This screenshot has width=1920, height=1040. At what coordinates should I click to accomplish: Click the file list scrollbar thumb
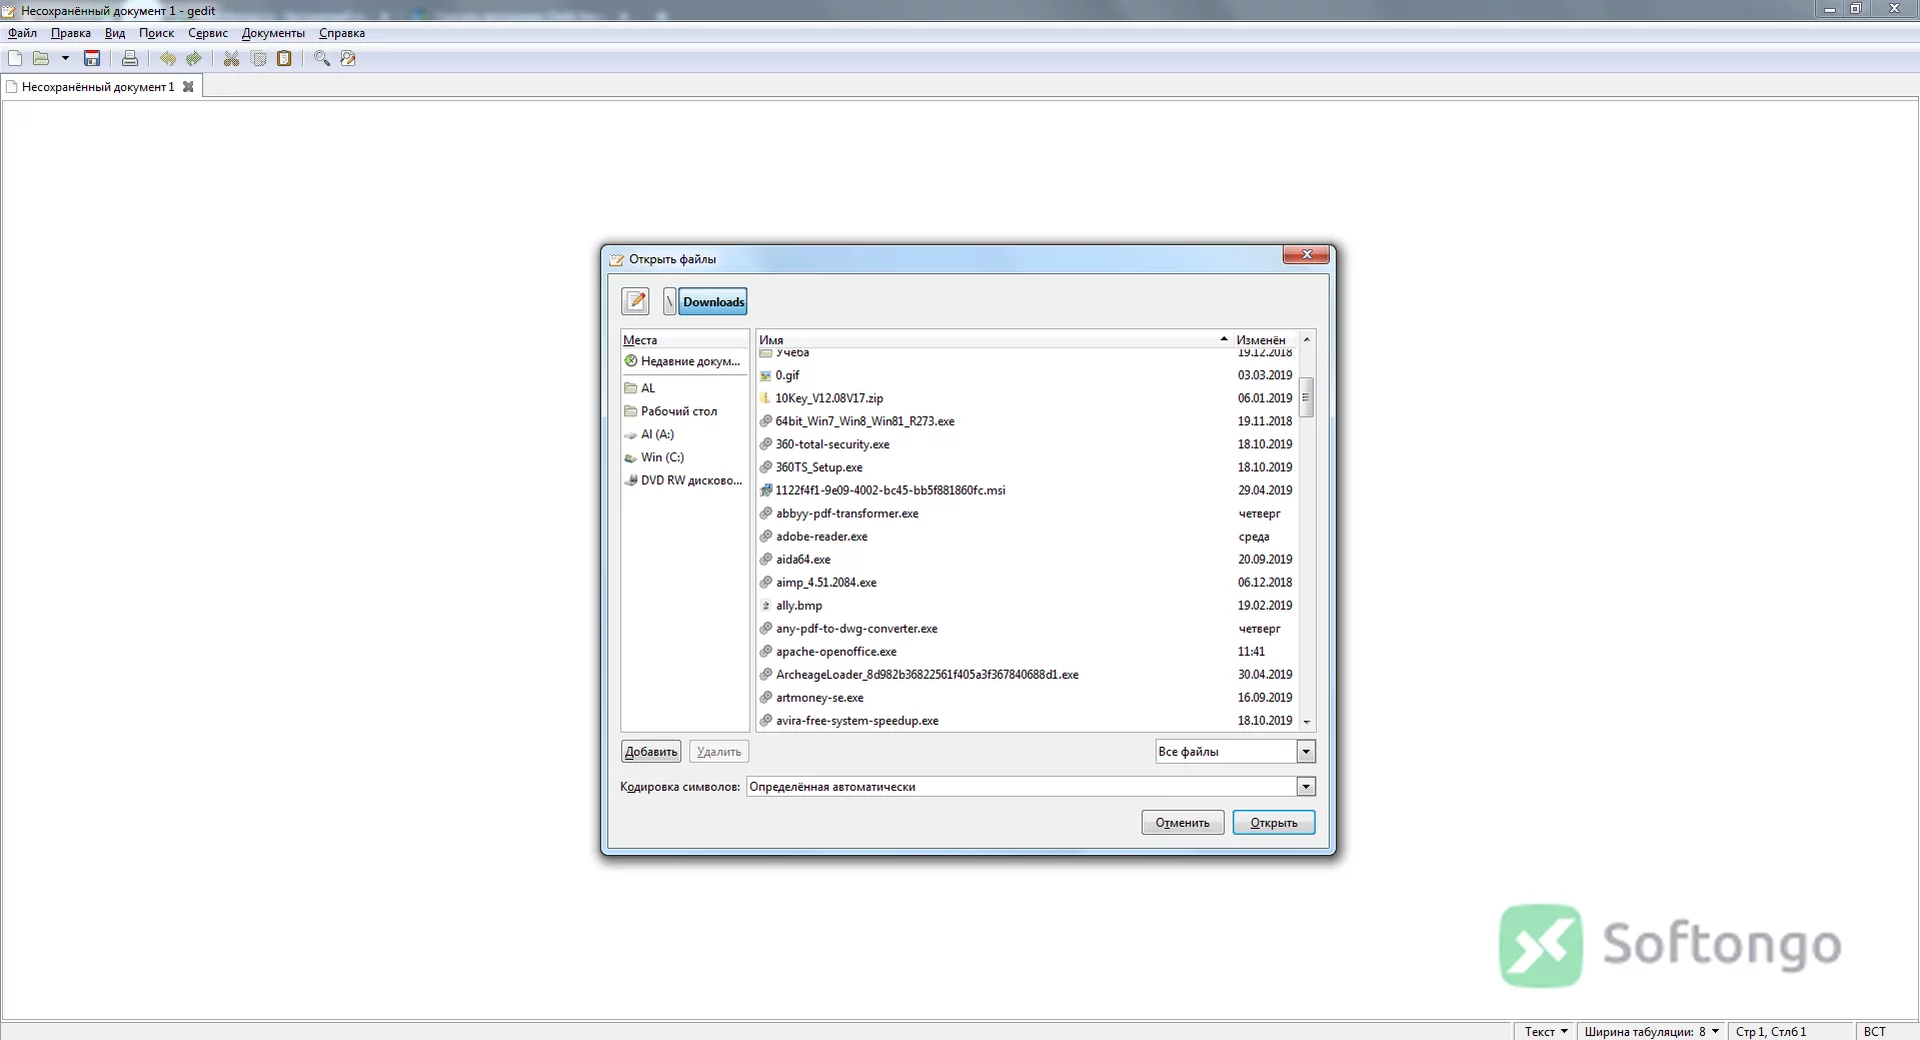click(1306, 397)
